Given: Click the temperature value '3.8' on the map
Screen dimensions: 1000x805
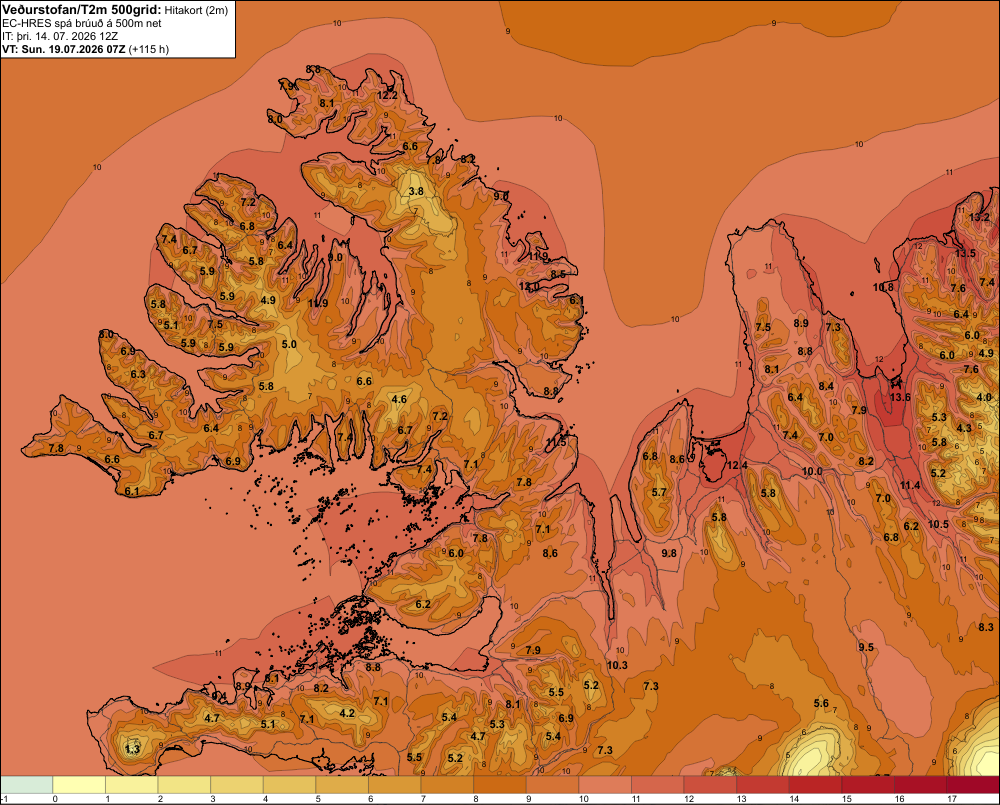Looking at the screenshot, I should (416, 191).
